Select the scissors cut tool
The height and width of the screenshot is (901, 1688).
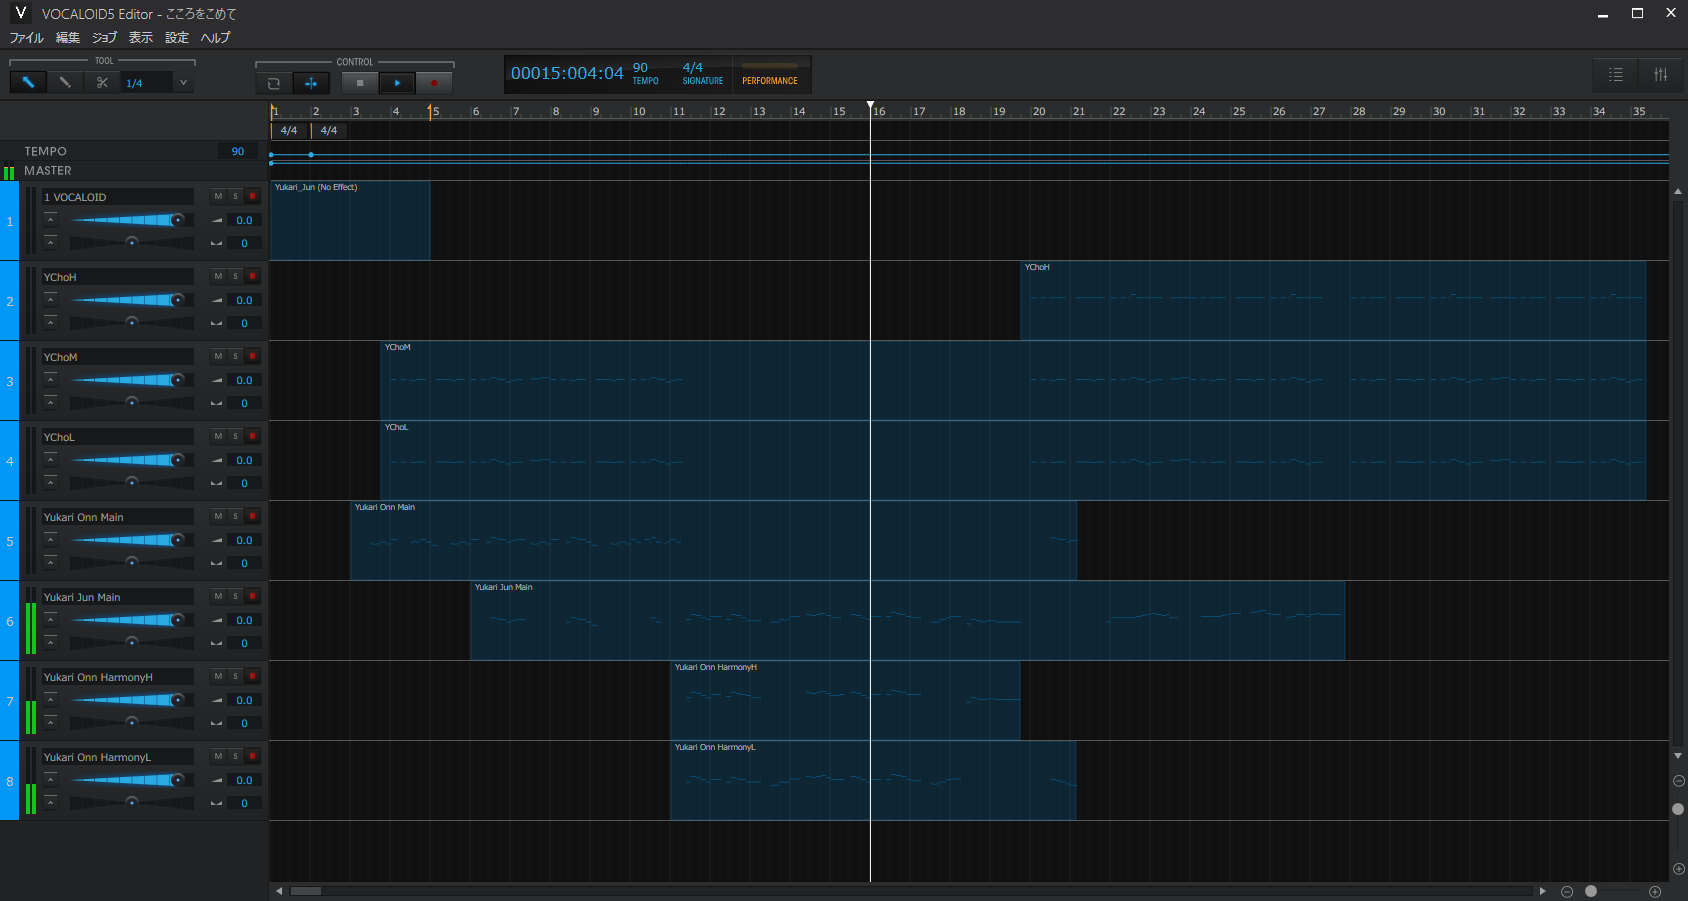[102, 83]
